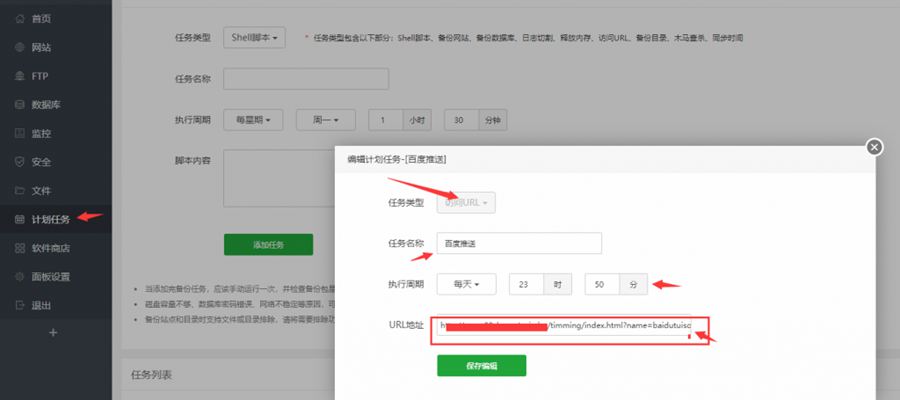
Task: Close the 编辑计划任务 dialog
Action: pyautogui.click(x=875, y=147)
